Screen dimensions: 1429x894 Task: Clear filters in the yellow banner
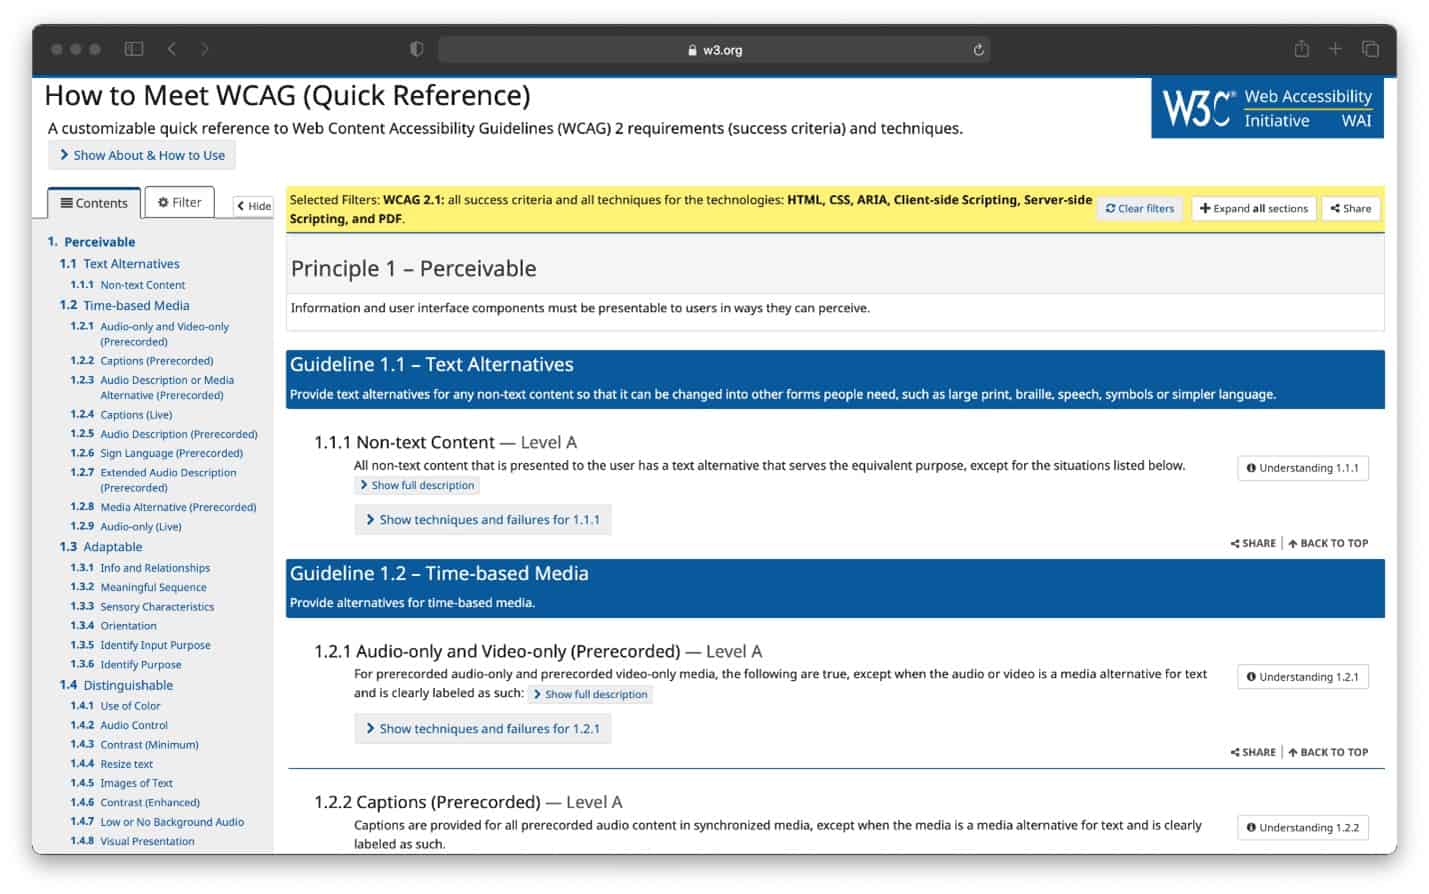tap(1139, 208)
